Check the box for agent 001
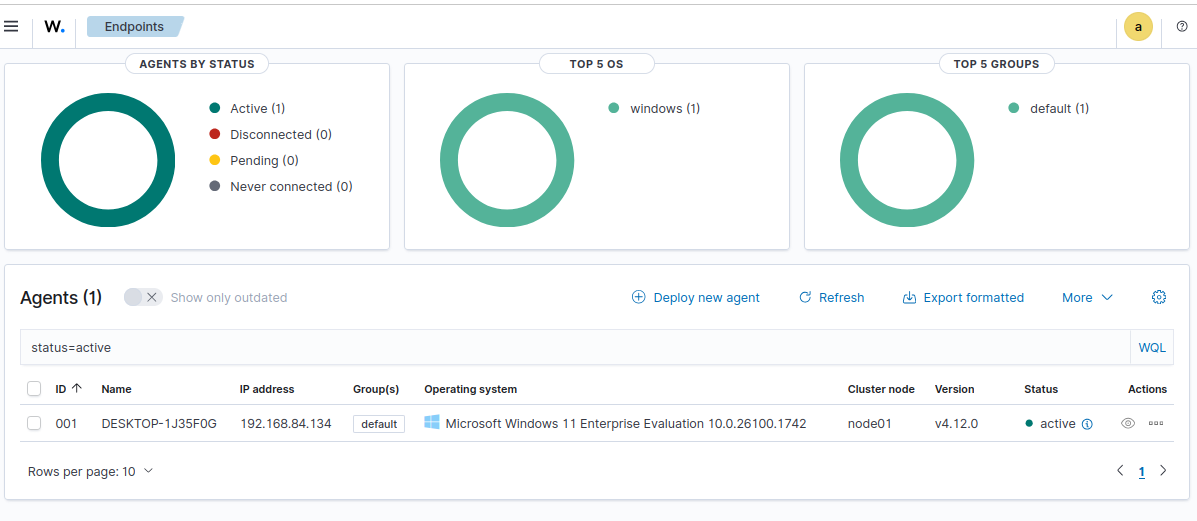The width and height of the screenshot is (1197, 521). 34,423
